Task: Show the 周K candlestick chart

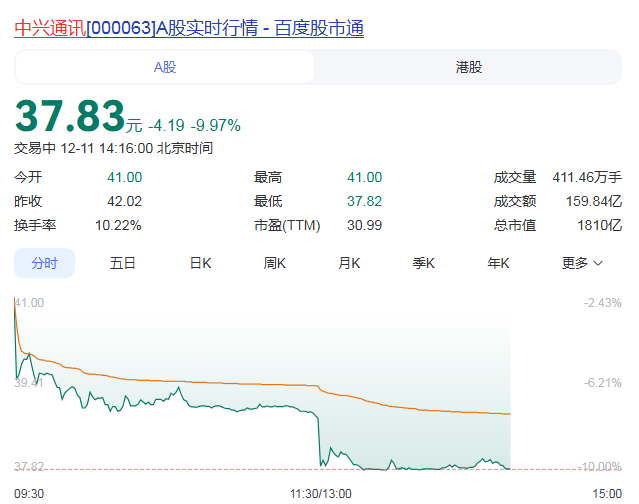Action: click(x=275, y=263)
